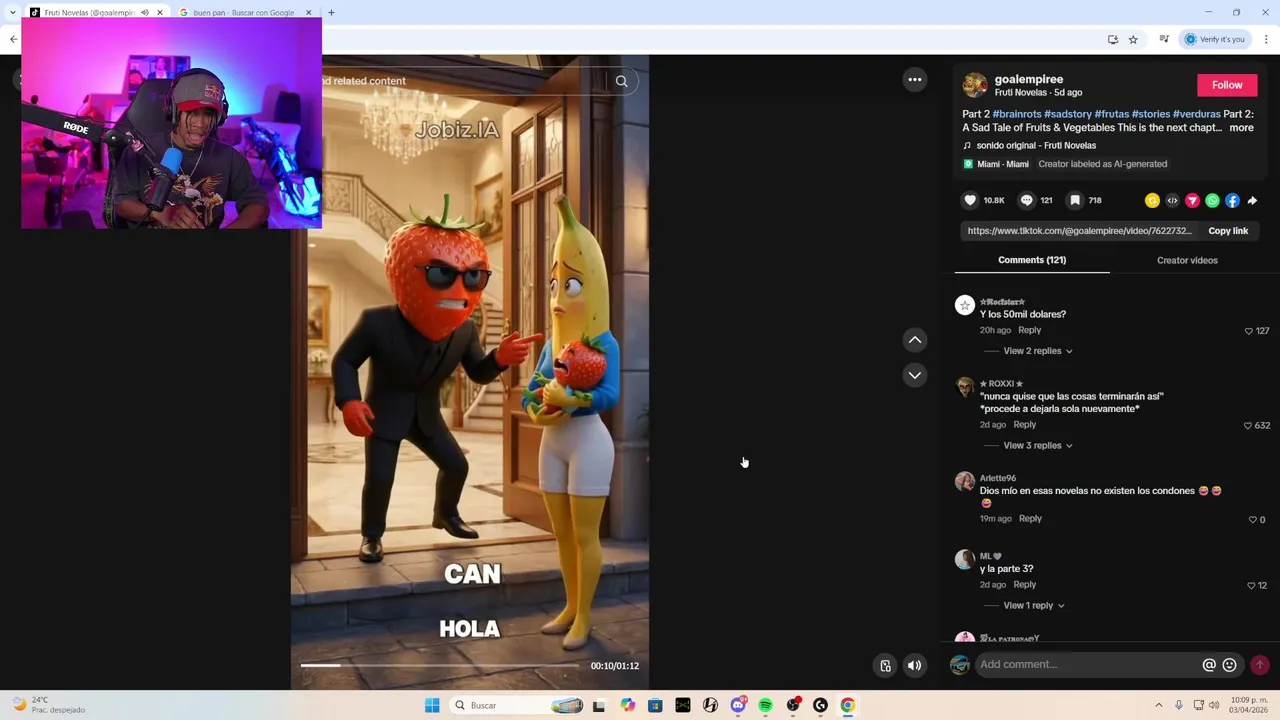The width and height of the screenshot is (1280, 720).
Task: Open the #verduras hashtag
Action: tap(1197, 114)
